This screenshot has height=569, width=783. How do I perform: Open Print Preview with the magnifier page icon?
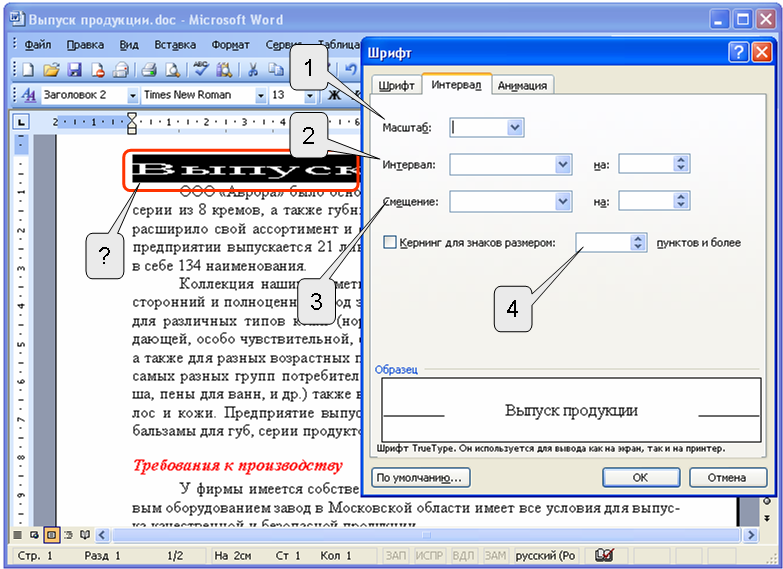(x=172, y=69)
